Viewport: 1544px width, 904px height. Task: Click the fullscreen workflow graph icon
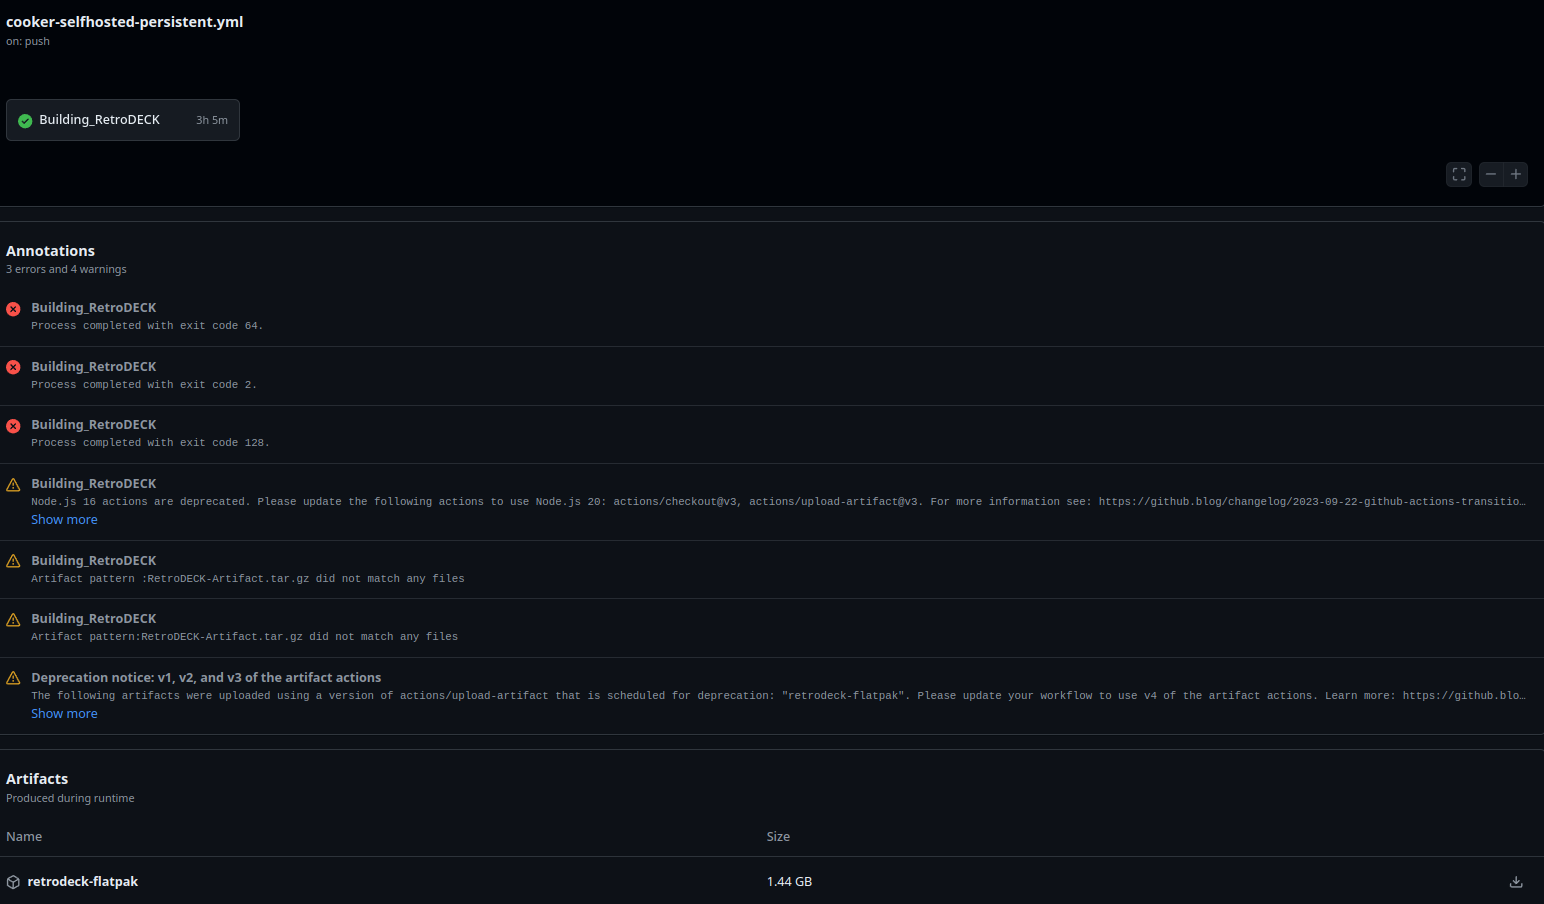click(1459, 174)
